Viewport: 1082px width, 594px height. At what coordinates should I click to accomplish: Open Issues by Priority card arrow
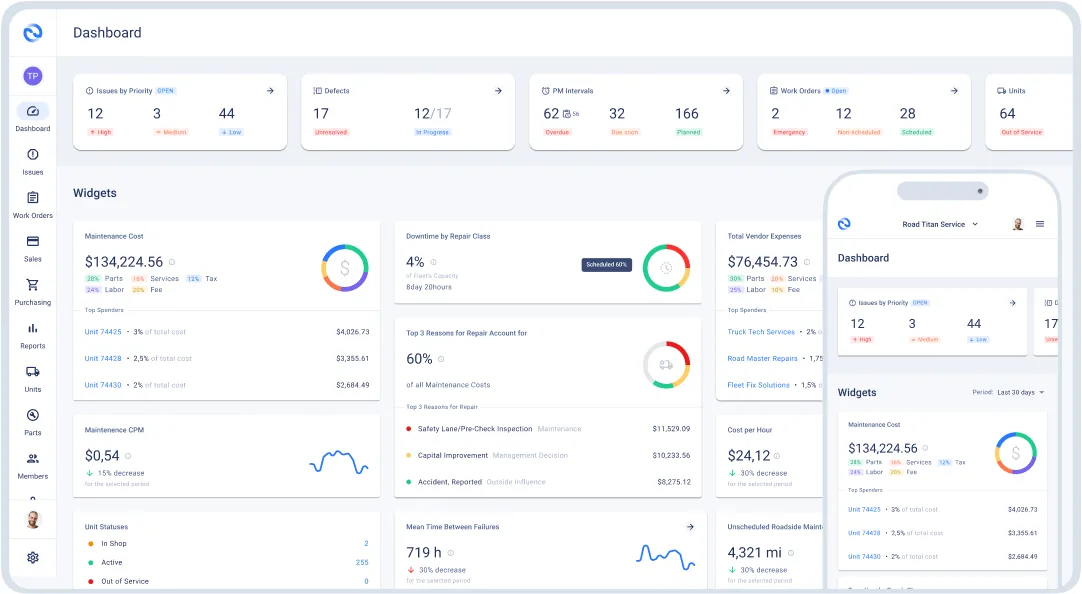[270, 91]
